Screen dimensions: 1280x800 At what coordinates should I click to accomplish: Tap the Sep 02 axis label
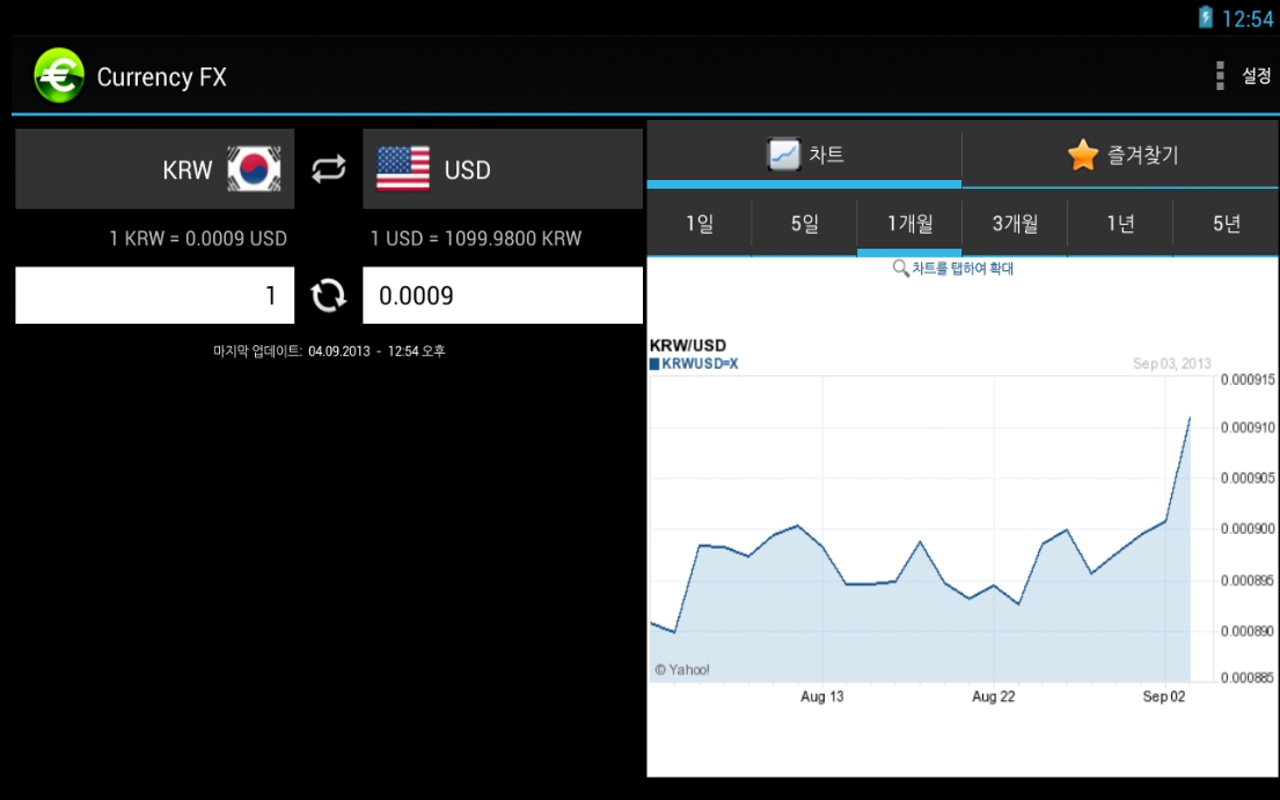coord(1164,696)
